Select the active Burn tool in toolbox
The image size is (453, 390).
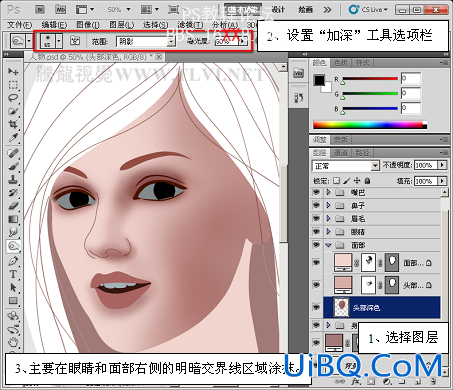click(x=13, y=246)
